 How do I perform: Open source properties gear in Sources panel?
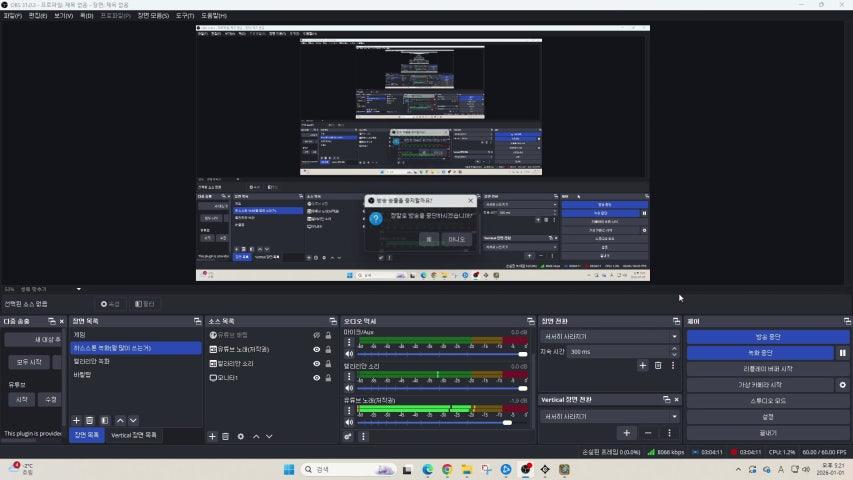(241, 436)
